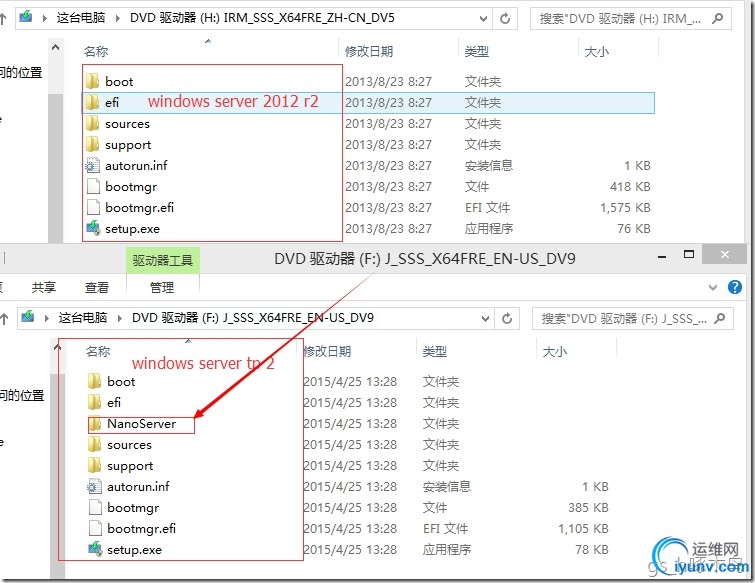Viewport: 755px width, 583px height.
Task: Select autorun.inf file icon in H: drive window
Action: tap(92, 165)
